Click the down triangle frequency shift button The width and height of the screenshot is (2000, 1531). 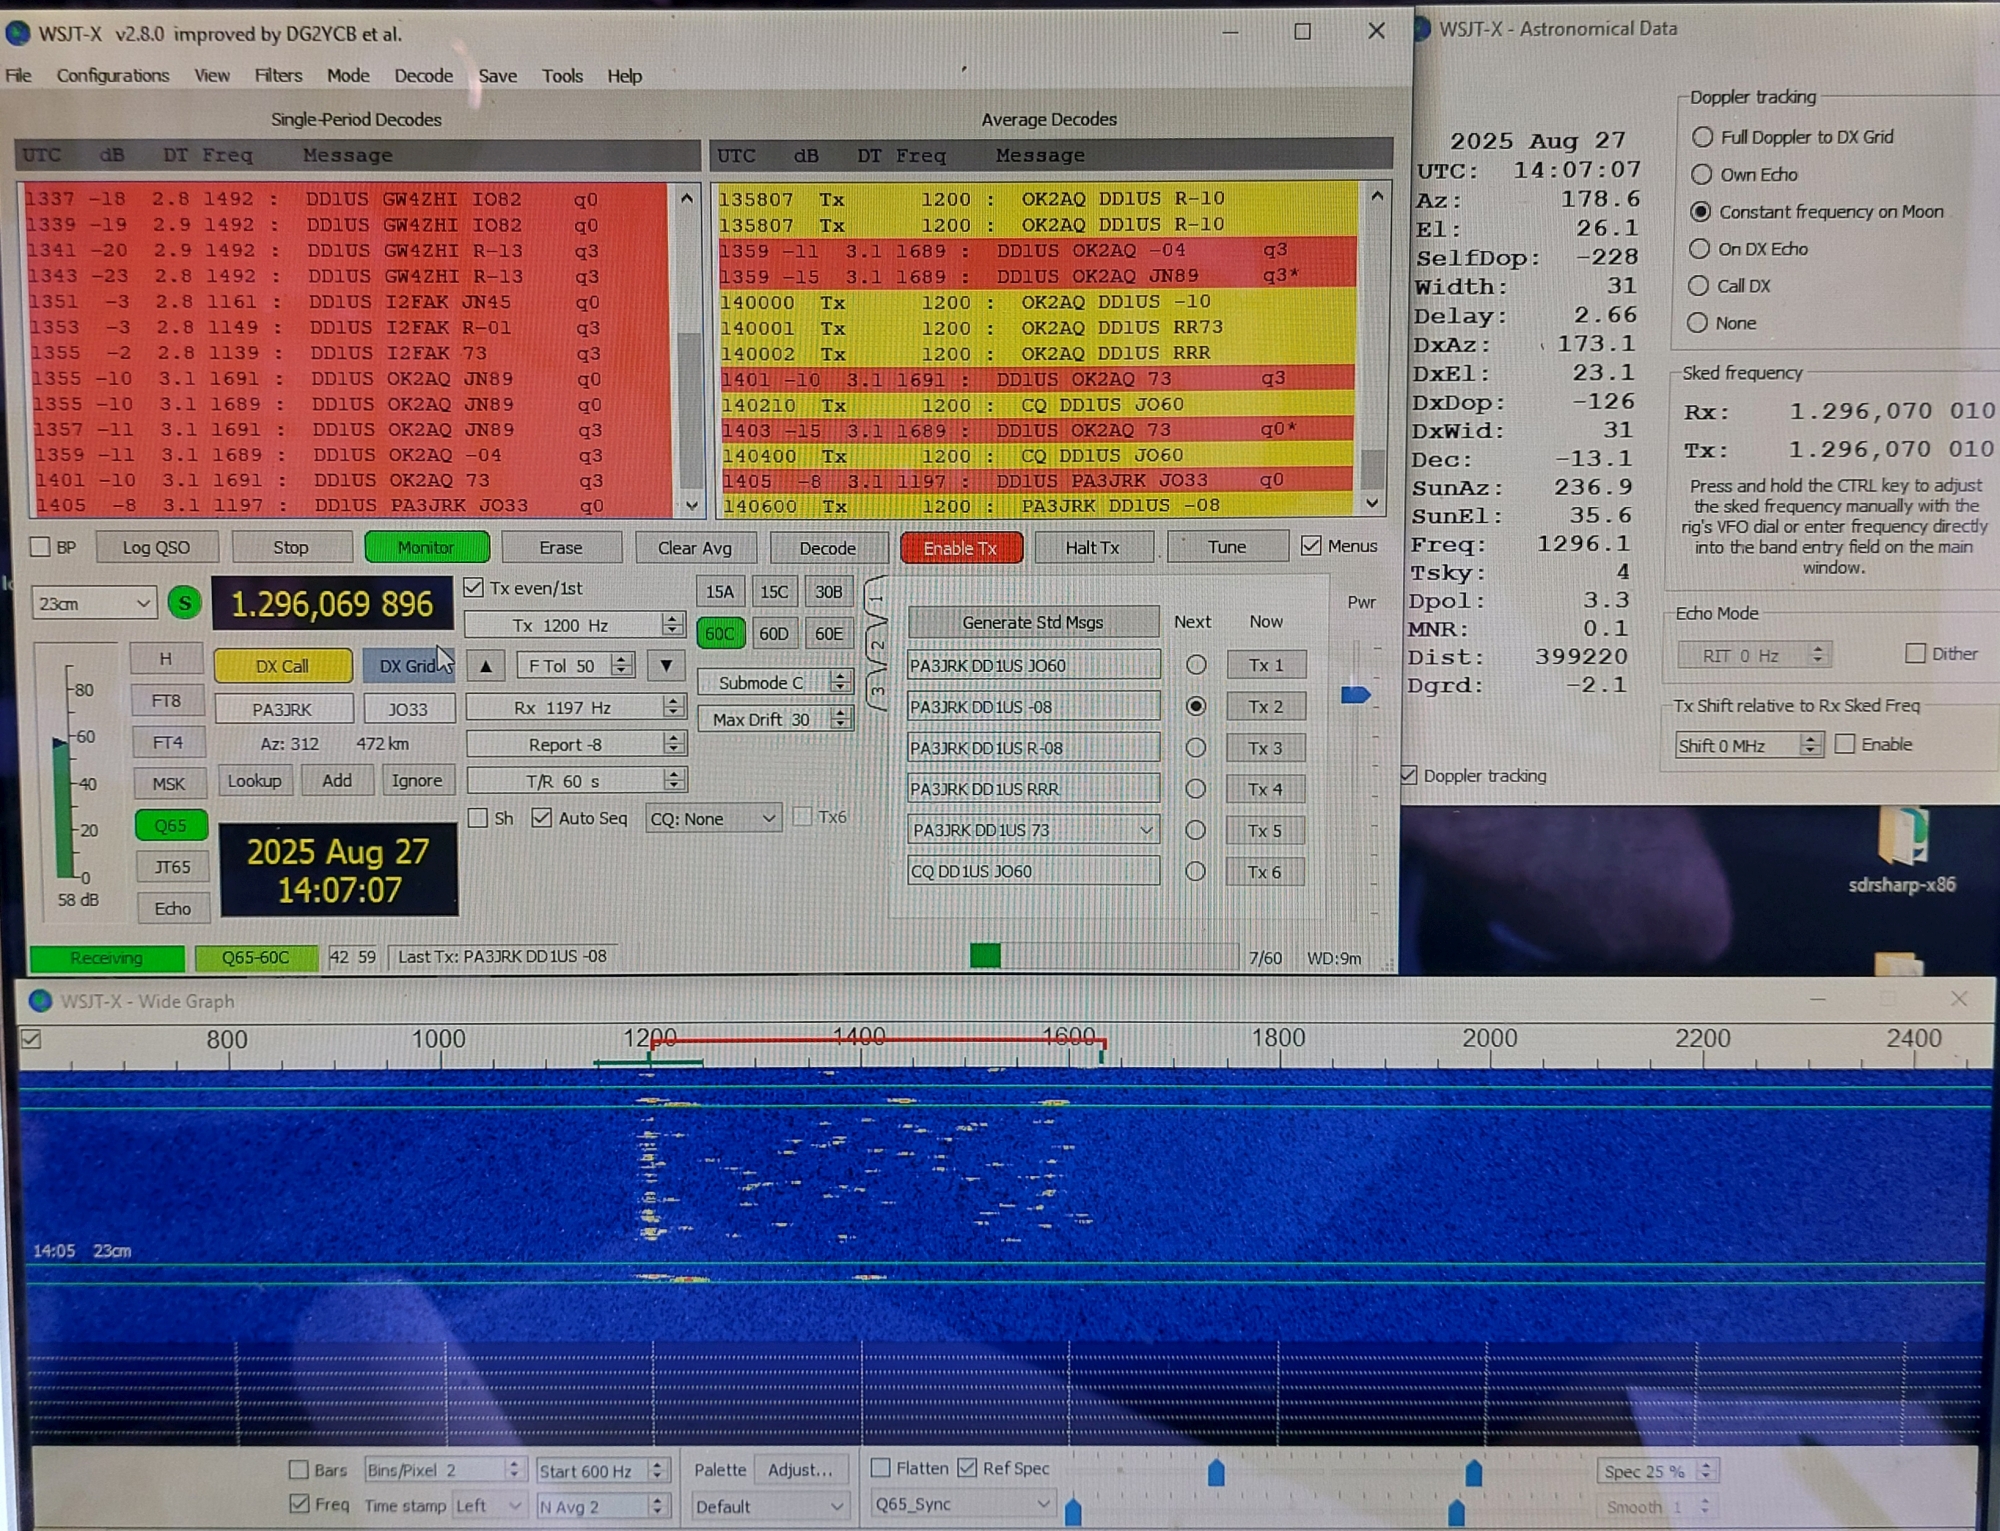coord(666,666)
